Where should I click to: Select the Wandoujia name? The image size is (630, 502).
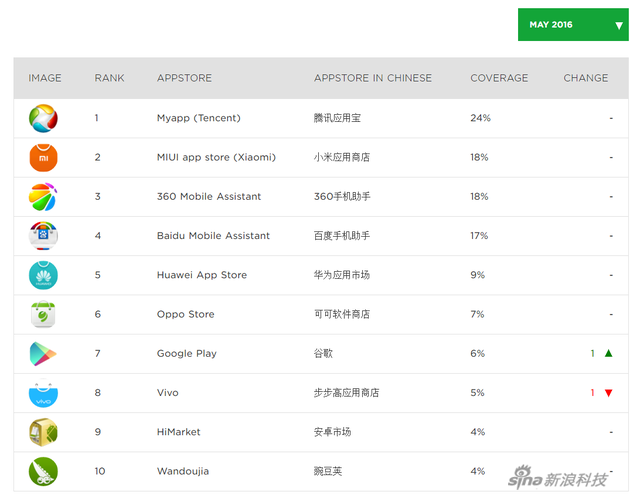183,471
